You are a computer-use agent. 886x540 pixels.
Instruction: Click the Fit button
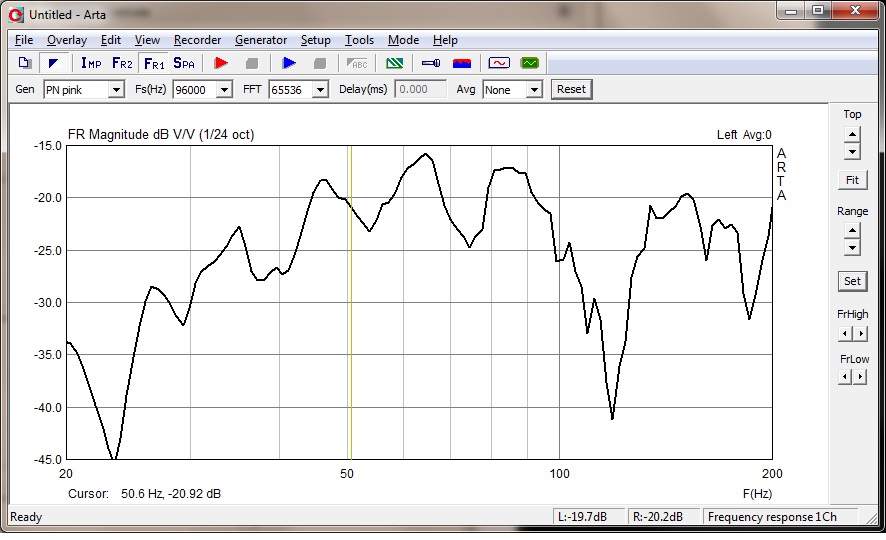click(x=852, y=180)
